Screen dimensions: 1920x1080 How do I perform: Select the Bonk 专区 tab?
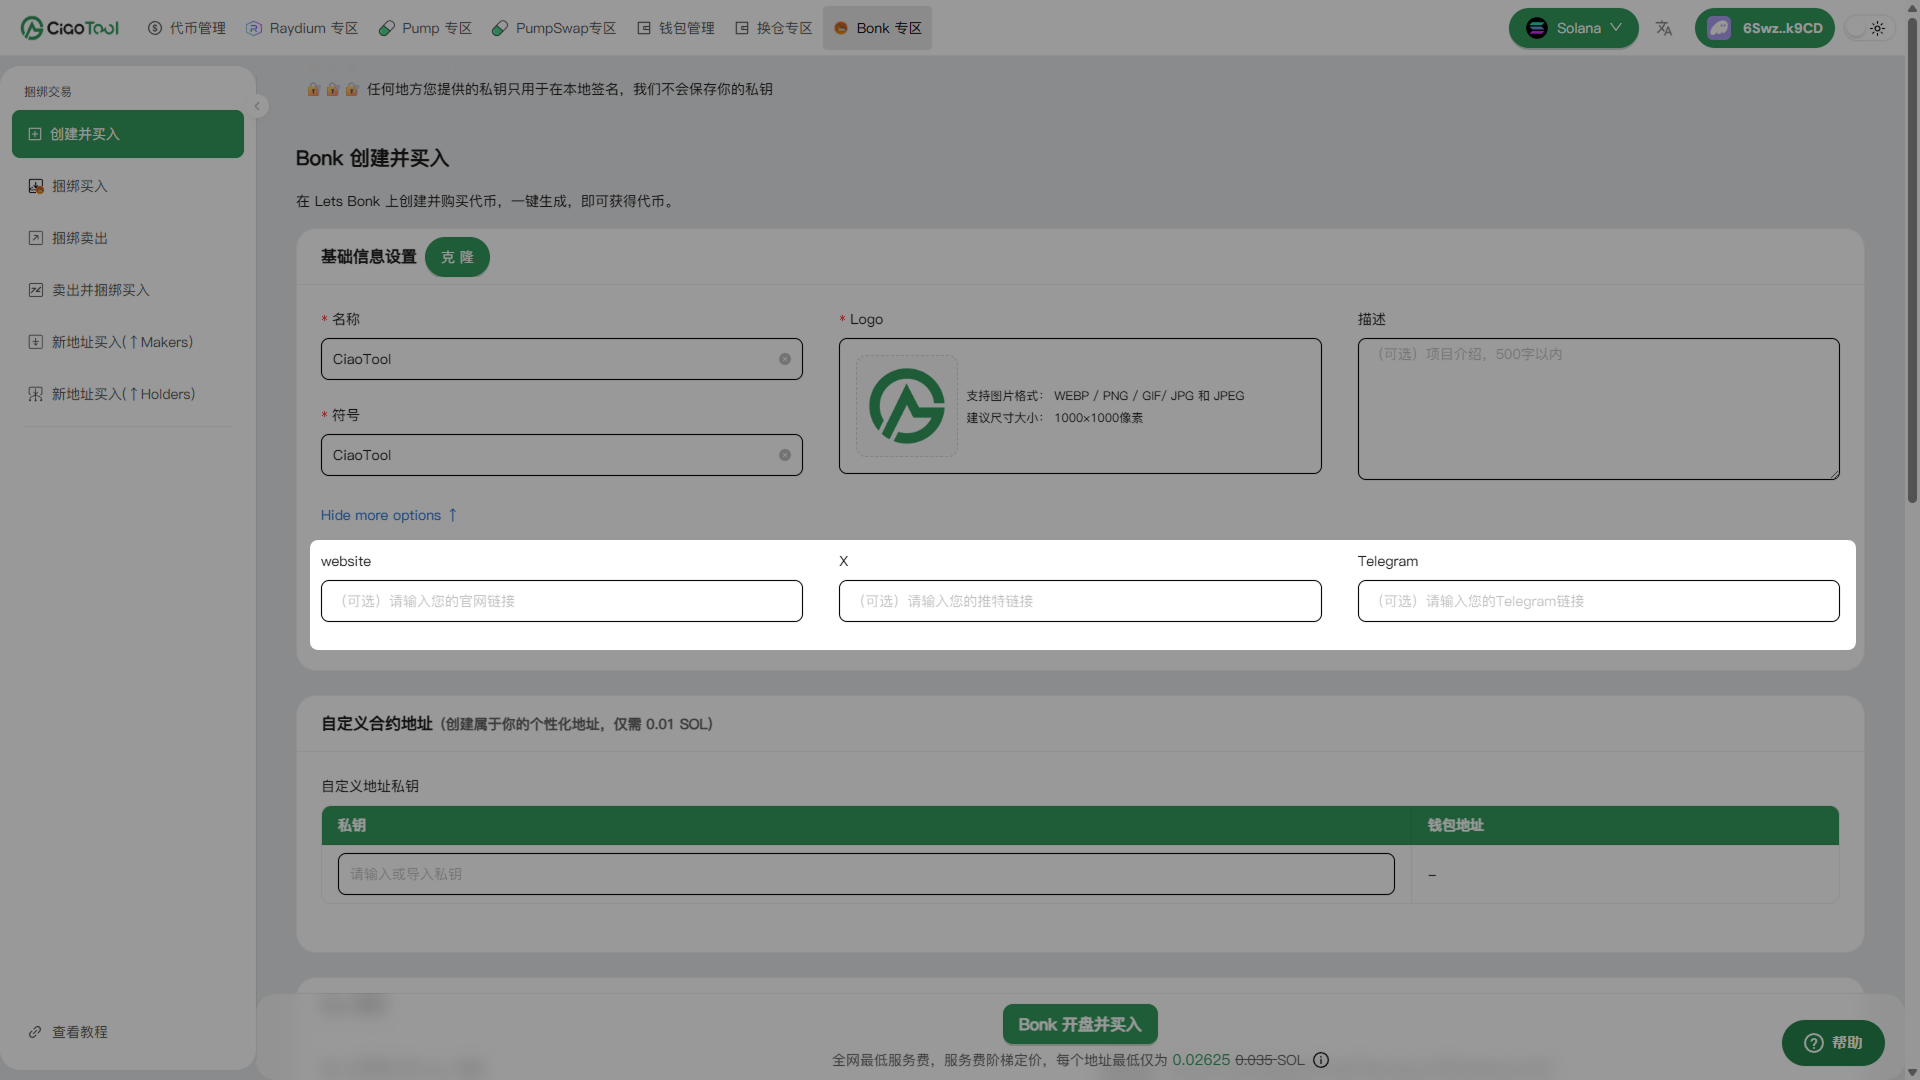point(877,28)
